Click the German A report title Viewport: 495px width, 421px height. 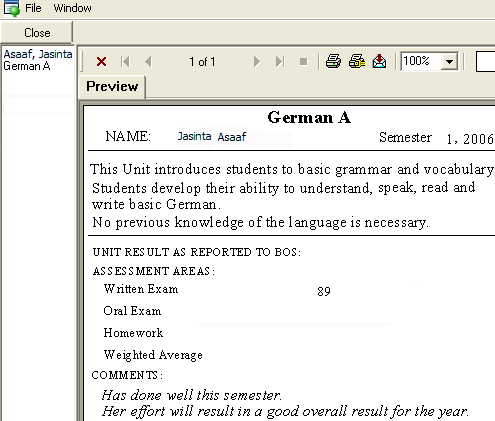(309, 117)
